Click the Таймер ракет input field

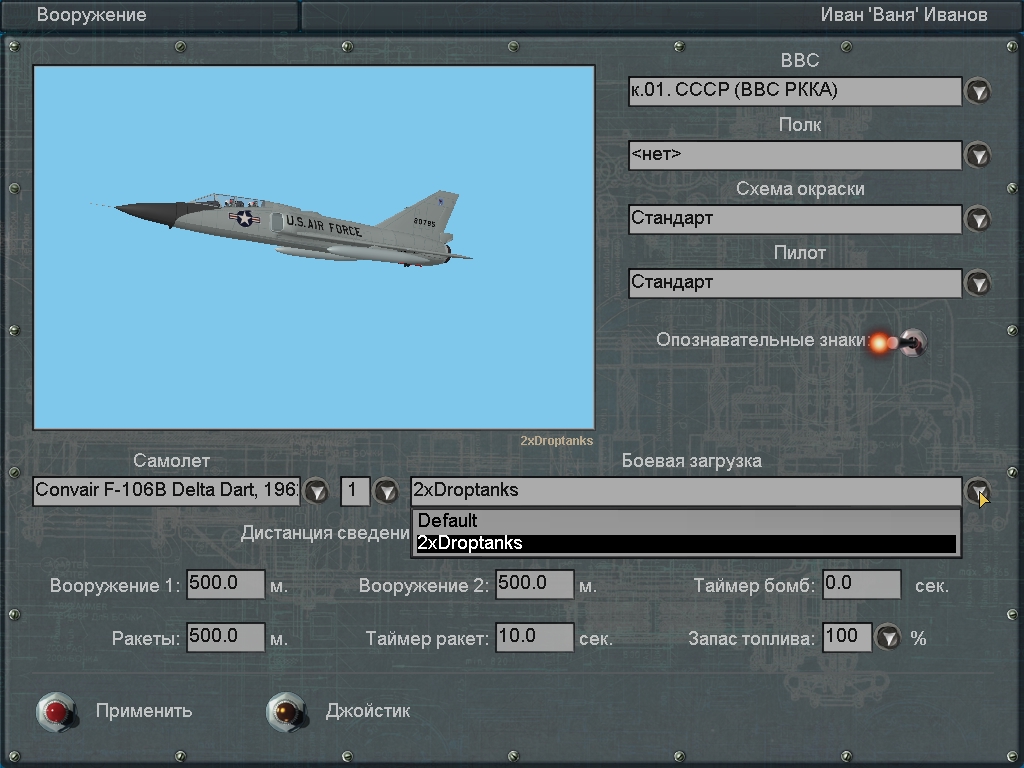[534, 637]
